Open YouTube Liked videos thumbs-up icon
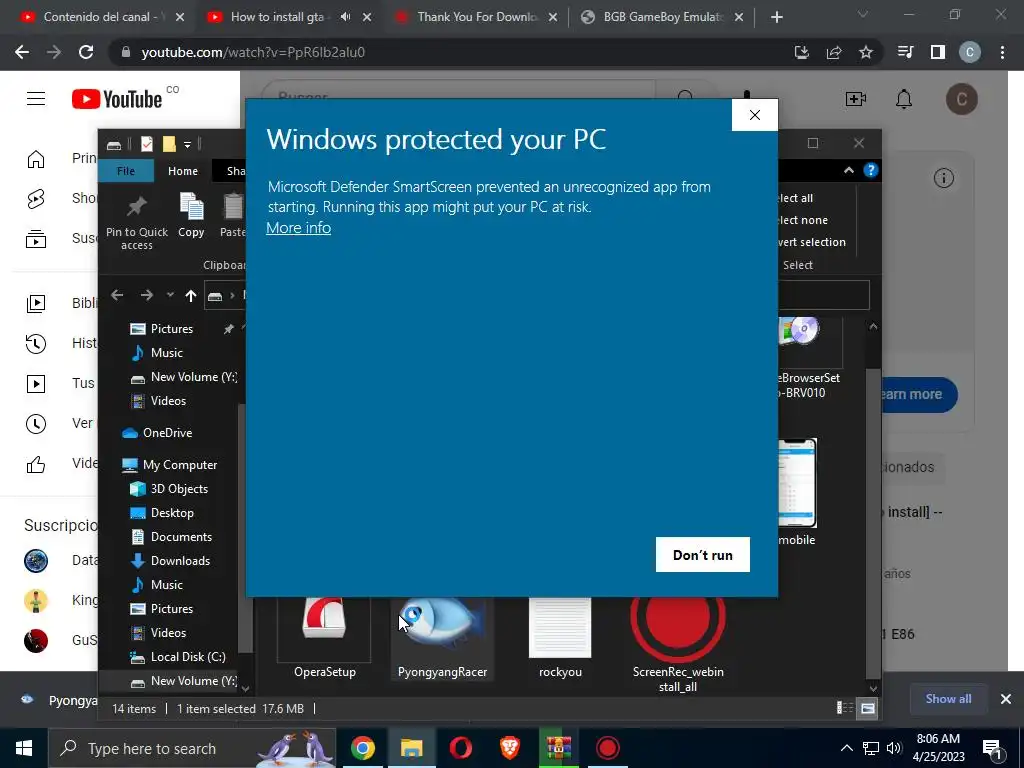Image resolution: width=1024 pixels, height=768 pixels. (x=36, y=464)
